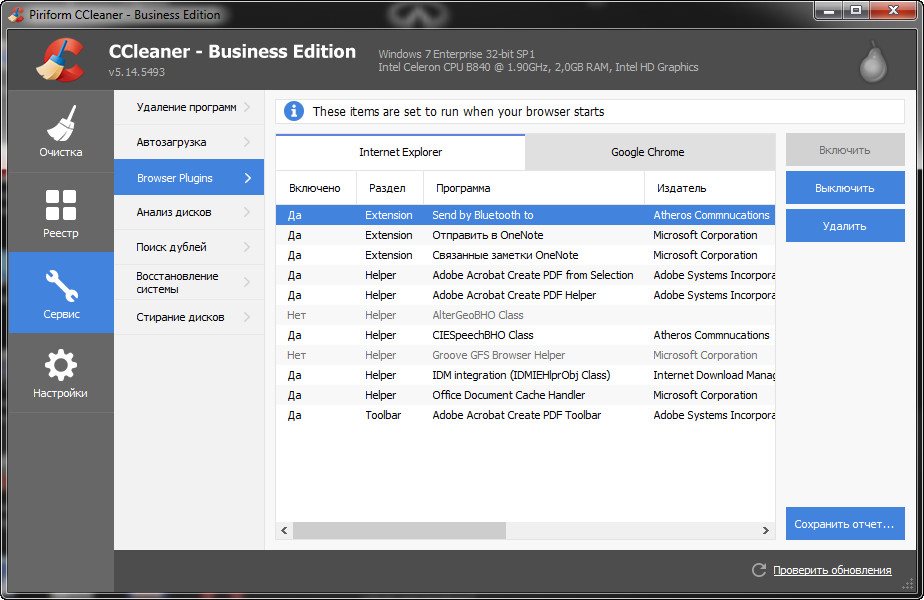Viewport: 924px width, 600px height.
Task: Open Стирание дисков drive wiper
Action: tap(189, 317)
